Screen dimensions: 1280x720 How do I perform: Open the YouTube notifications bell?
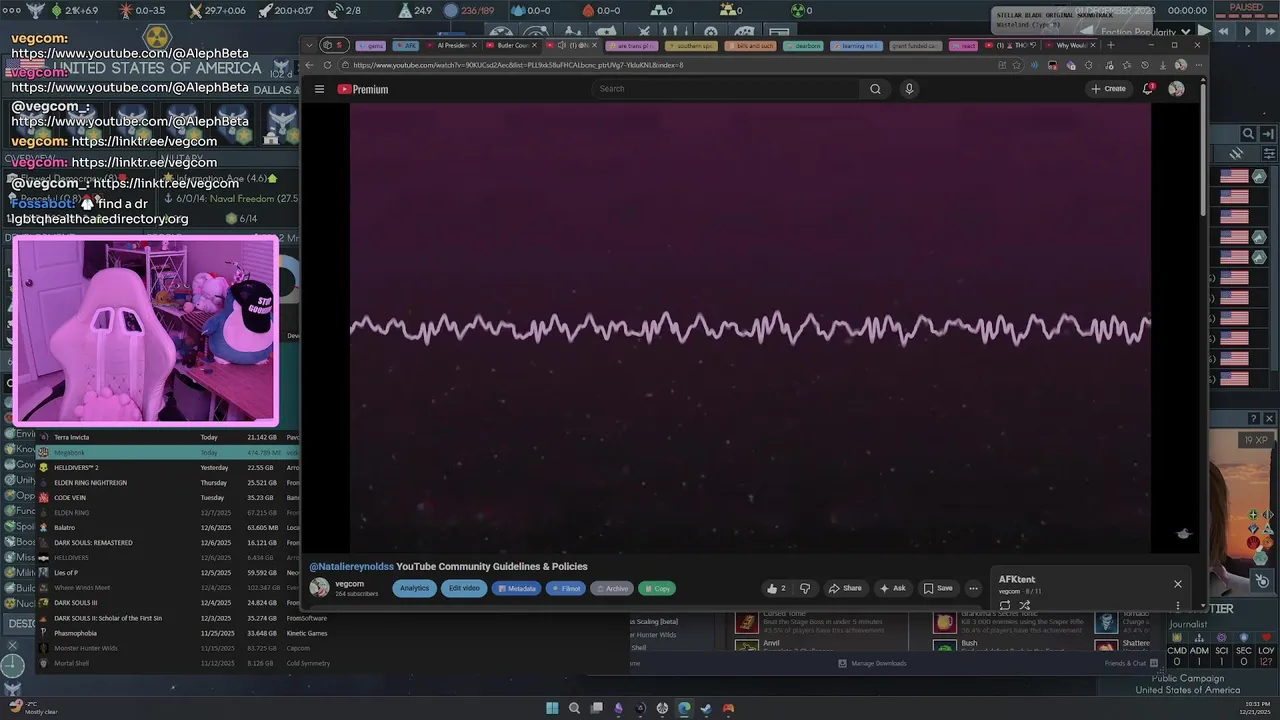1148,89
